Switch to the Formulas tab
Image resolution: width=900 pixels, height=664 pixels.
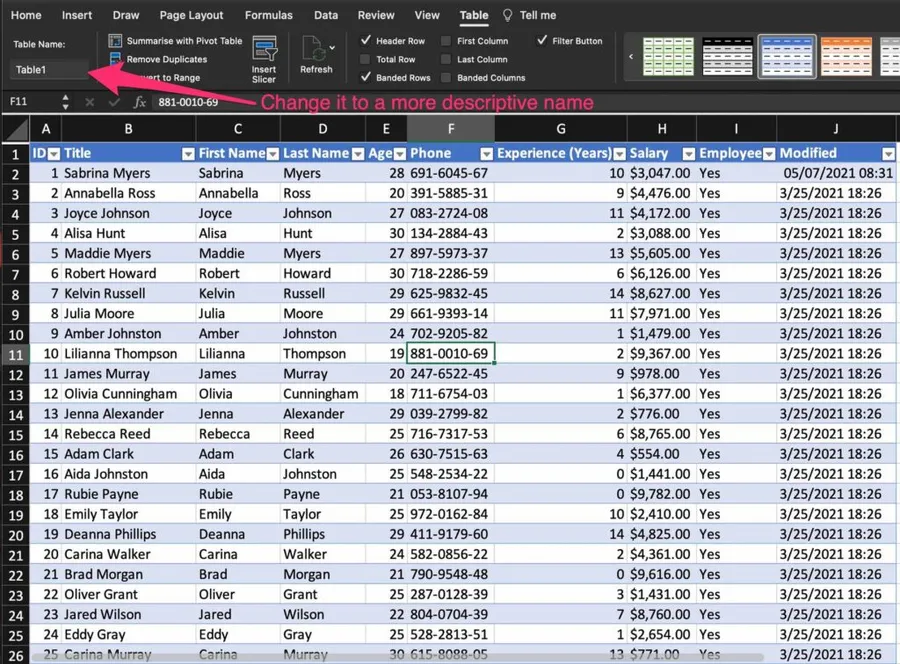point(269,16)
